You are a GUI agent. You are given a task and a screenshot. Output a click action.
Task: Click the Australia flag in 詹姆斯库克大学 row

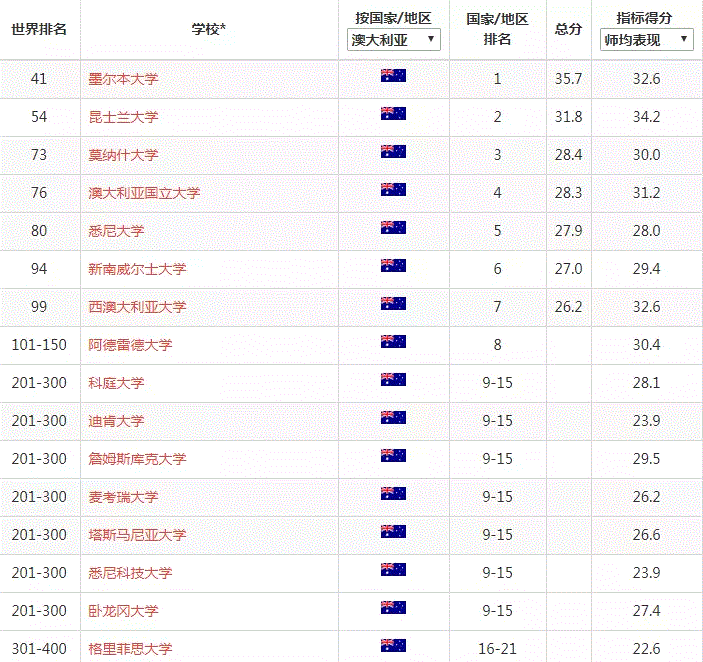[x=393, y=455]
